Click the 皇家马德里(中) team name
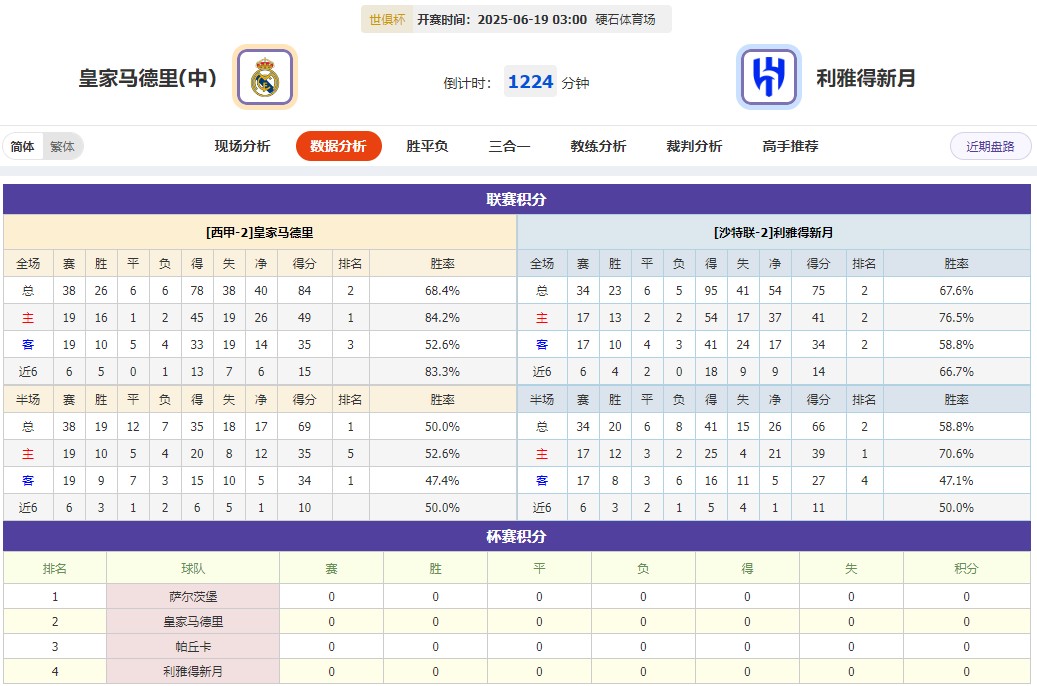Image resolution: width=1037 pixels, height=686 pixels. coord(145,76)
